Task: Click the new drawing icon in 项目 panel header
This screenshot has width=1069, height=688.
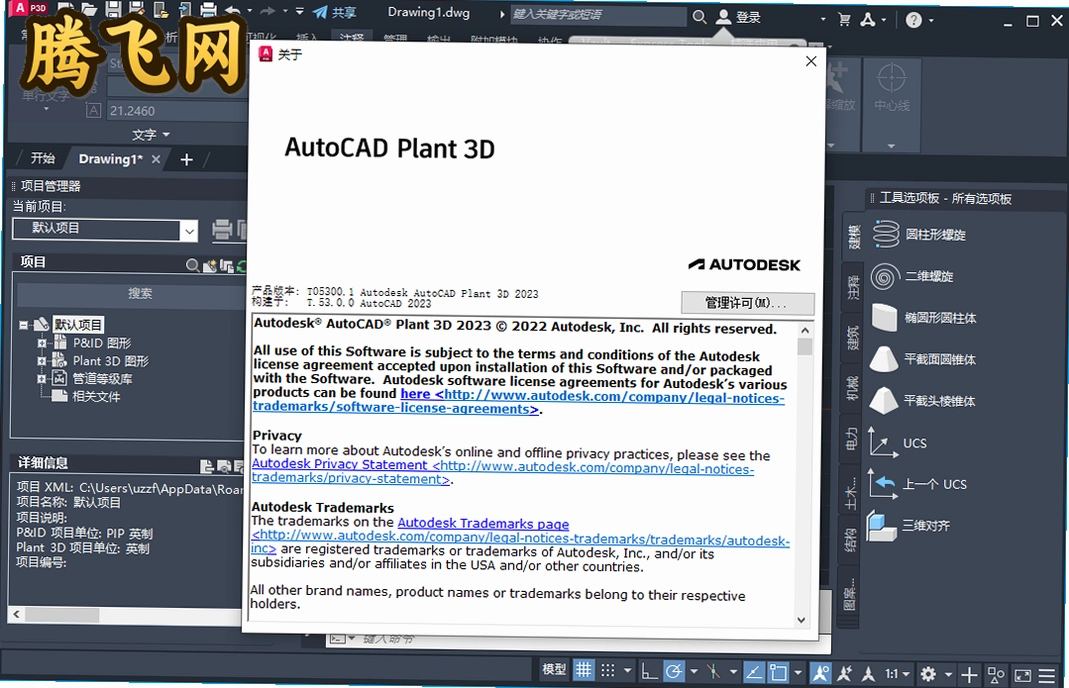Action: pyautogui.click(x=209, y=265)
